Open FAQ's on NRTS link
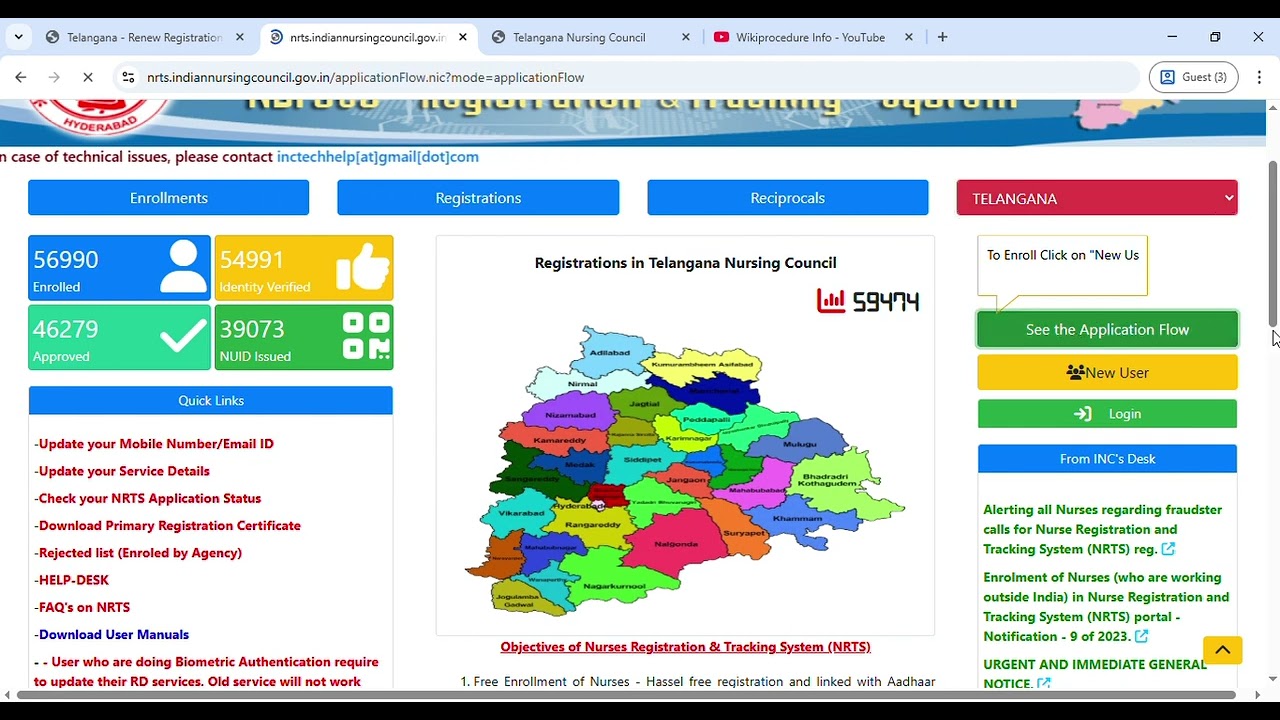The height and width of the screenshot is (720, 1280). tap(82, 607)
